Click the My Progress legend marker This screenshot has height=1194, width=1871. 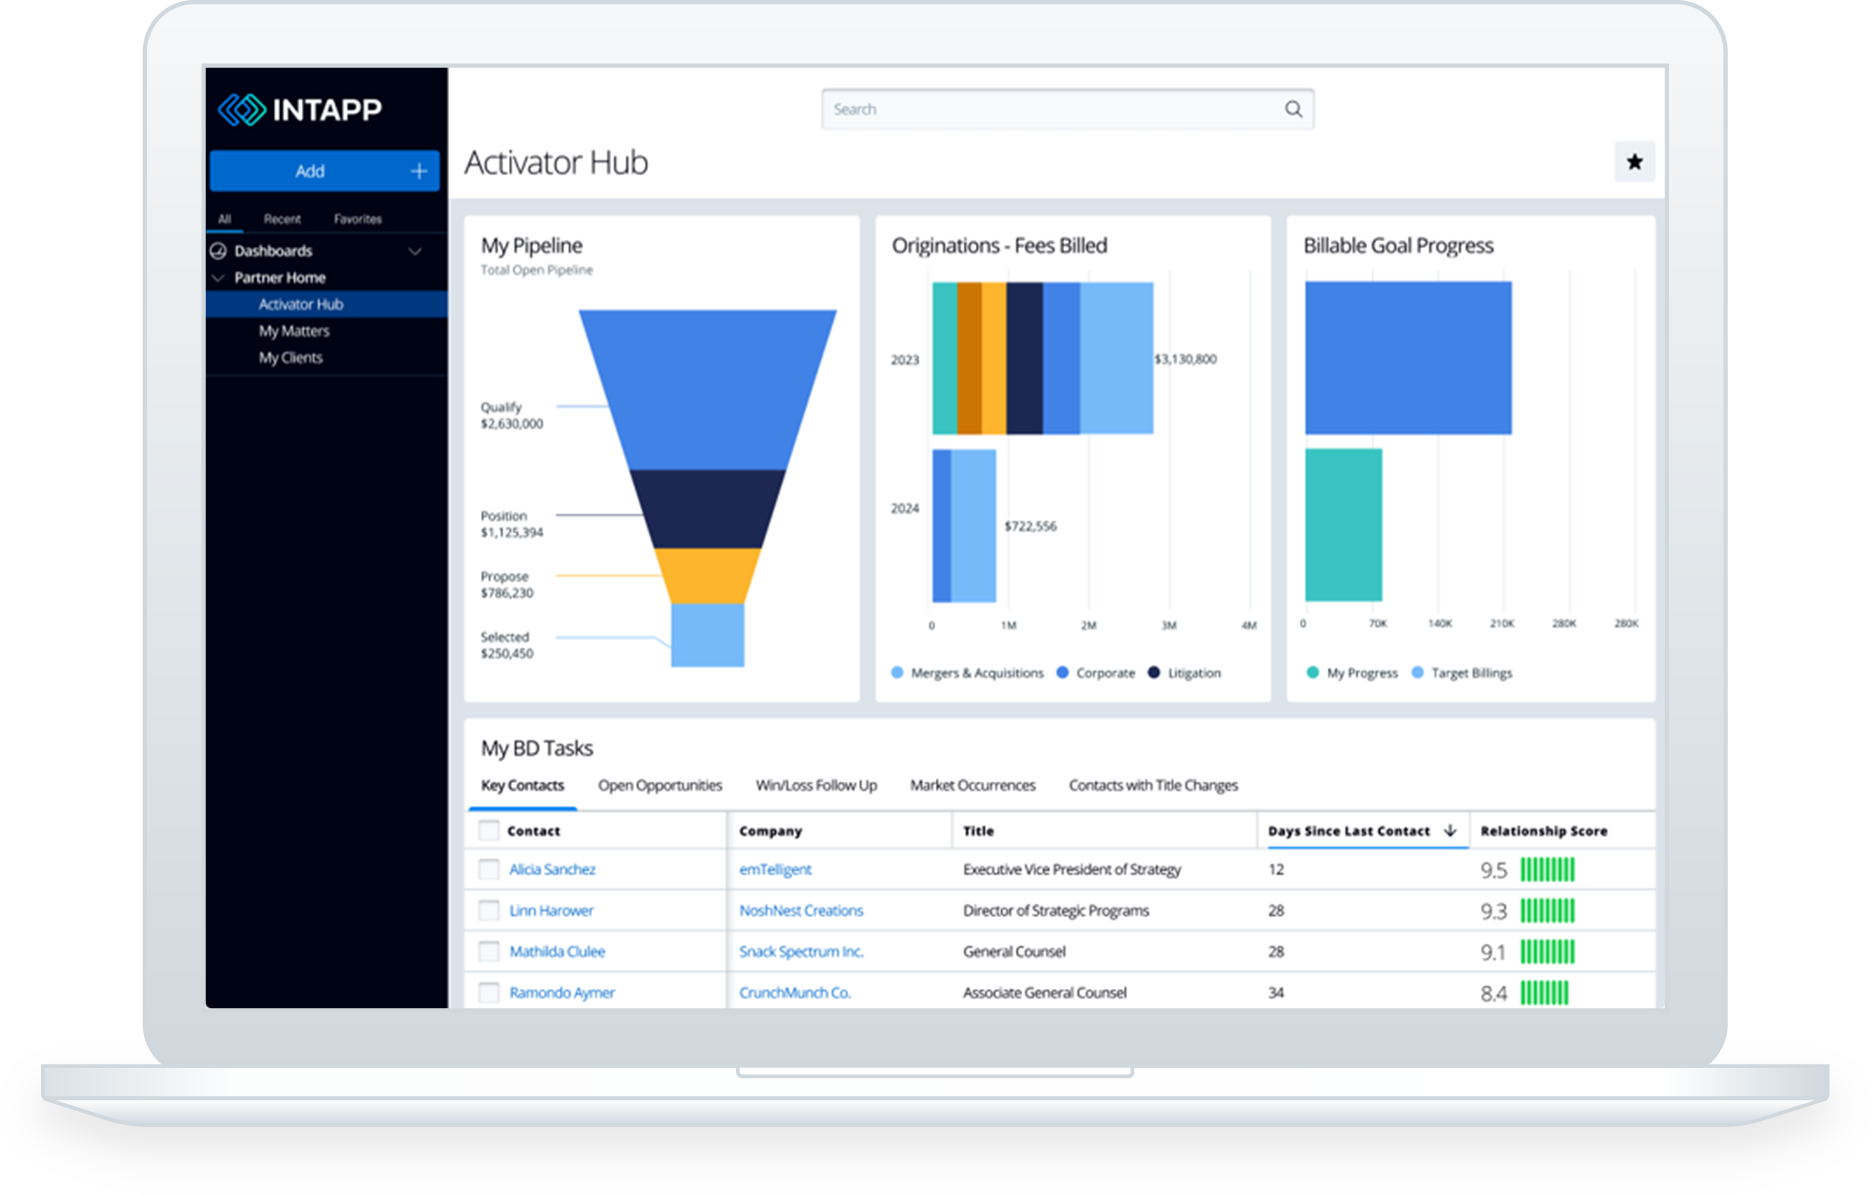pyautogui.click(x=1312, y=672)
